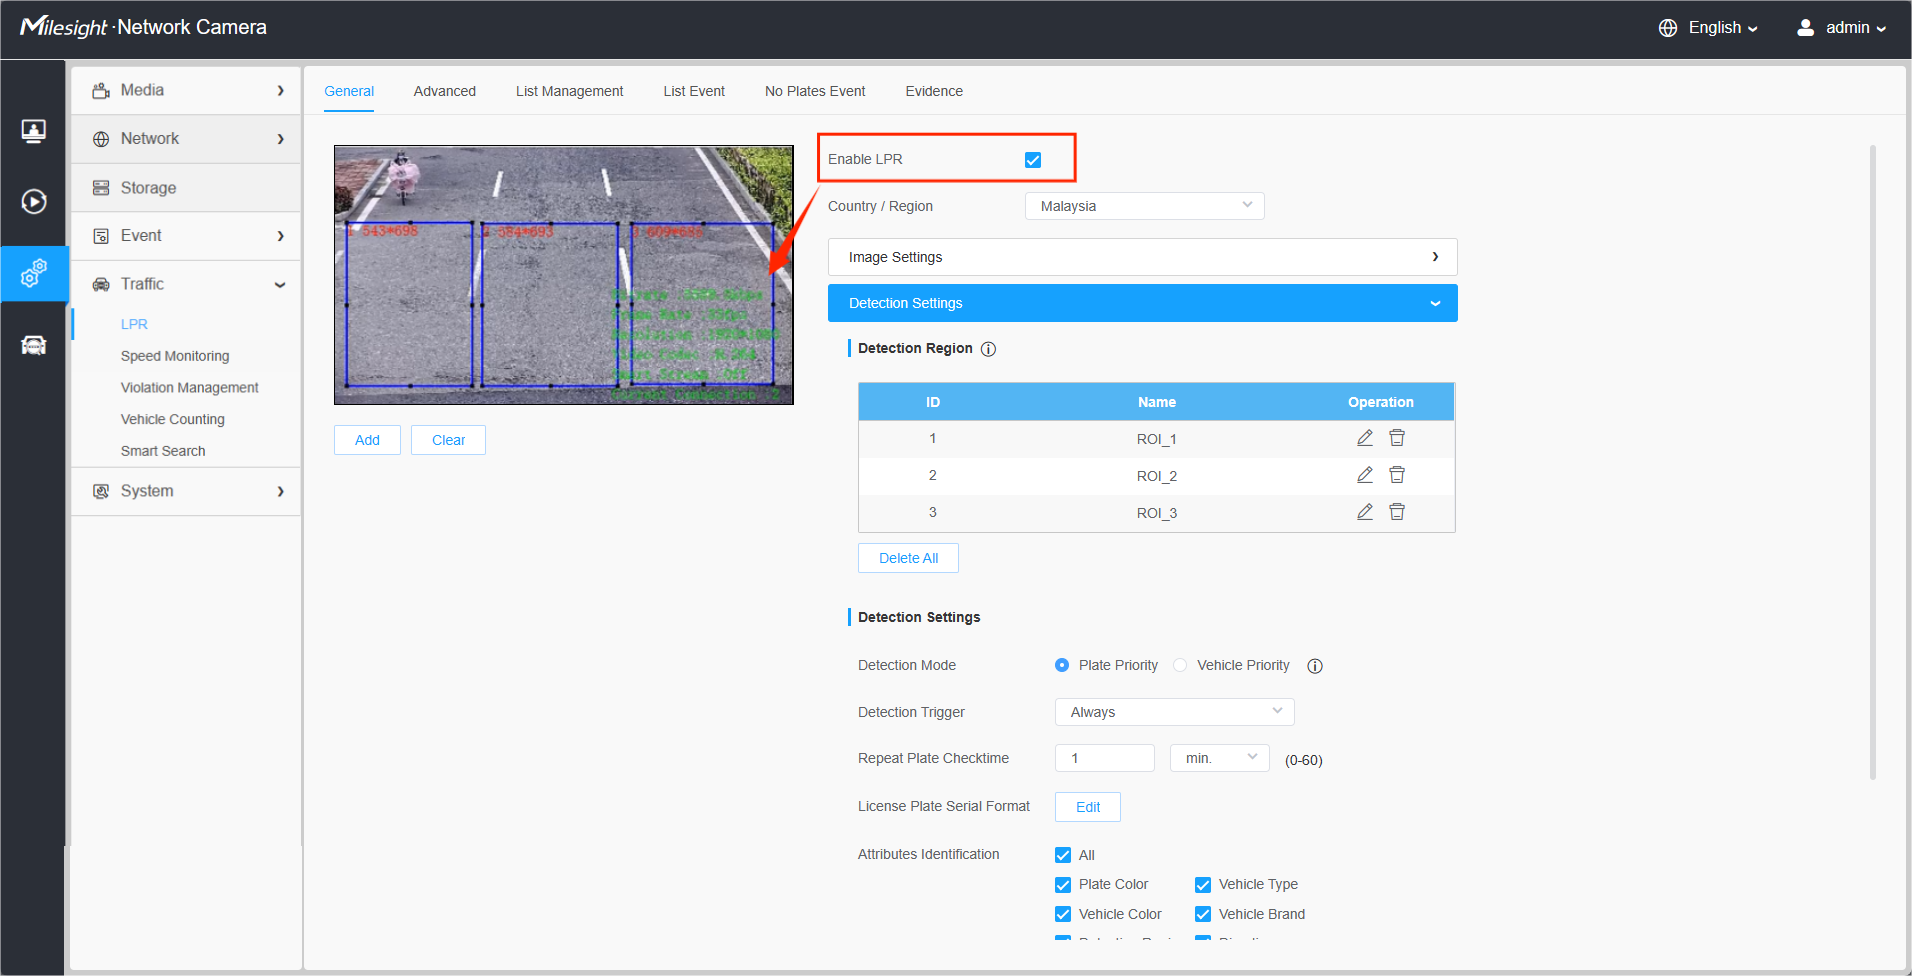Screen dimensions: 1912x976
Task: Click the Storage menu icon
Action: (x=101, y=188)
